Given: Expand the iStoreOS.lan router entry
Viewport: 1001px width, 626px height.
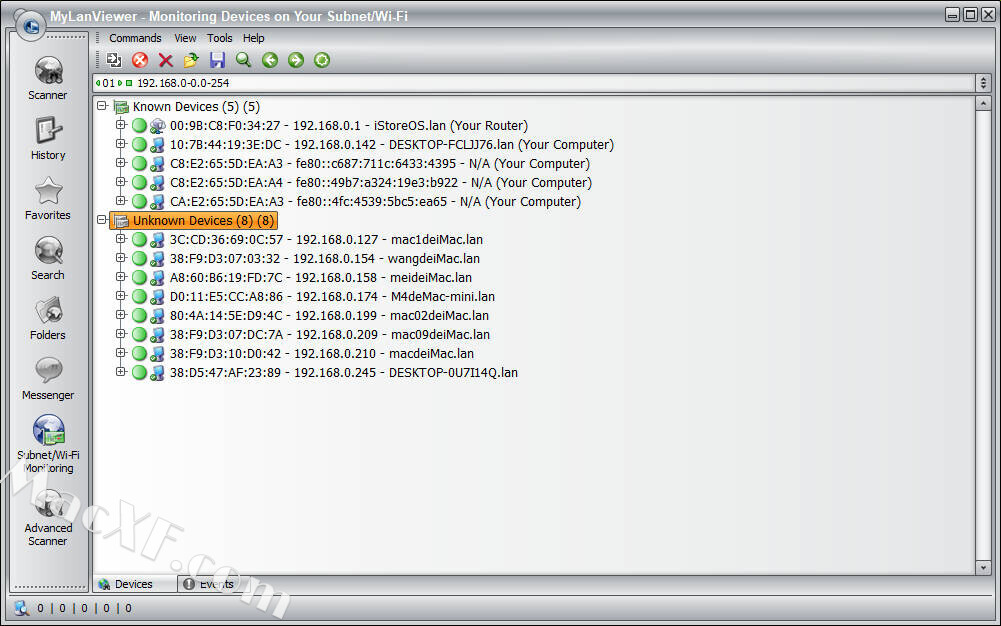Looking at the screenshot, I should coord(121,125).
